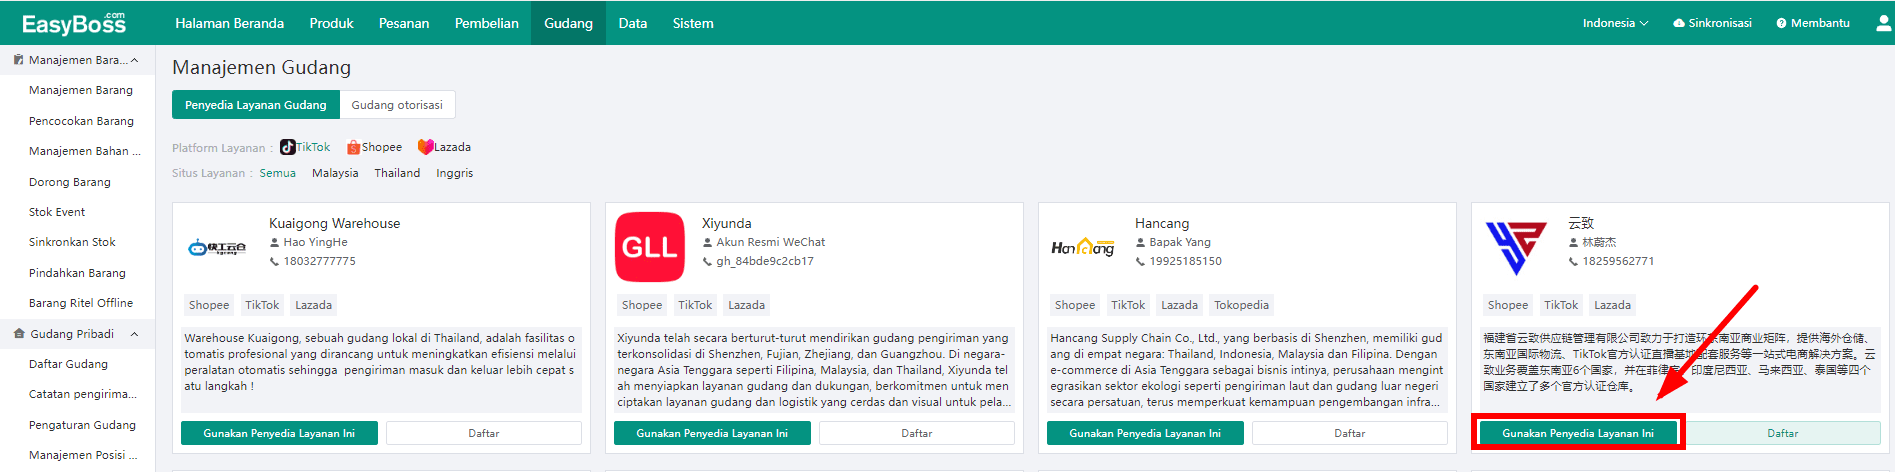Click the 云致 company logo
Screen dimensions: 1895x472
tap(1516, 247)
